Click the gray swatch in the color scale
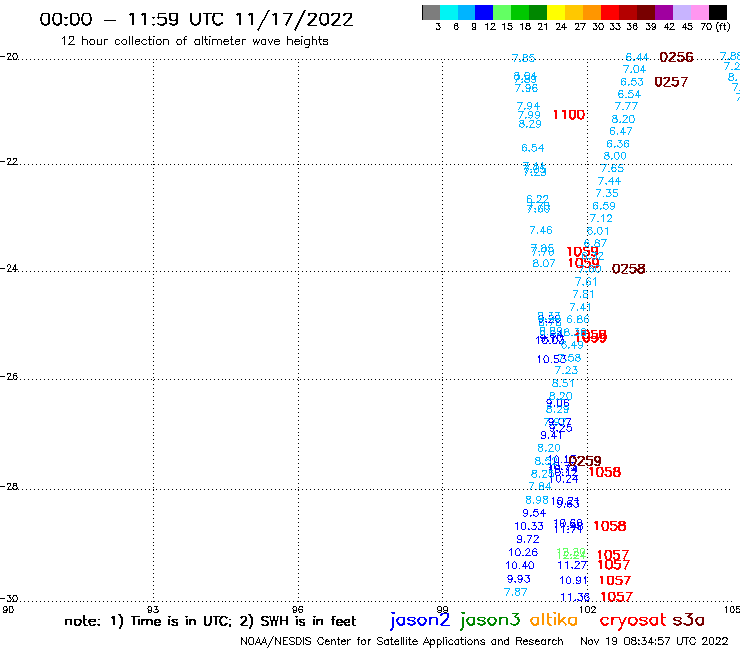Image resolution: width=740 pixels, height=650 pixels. point(431,12)
